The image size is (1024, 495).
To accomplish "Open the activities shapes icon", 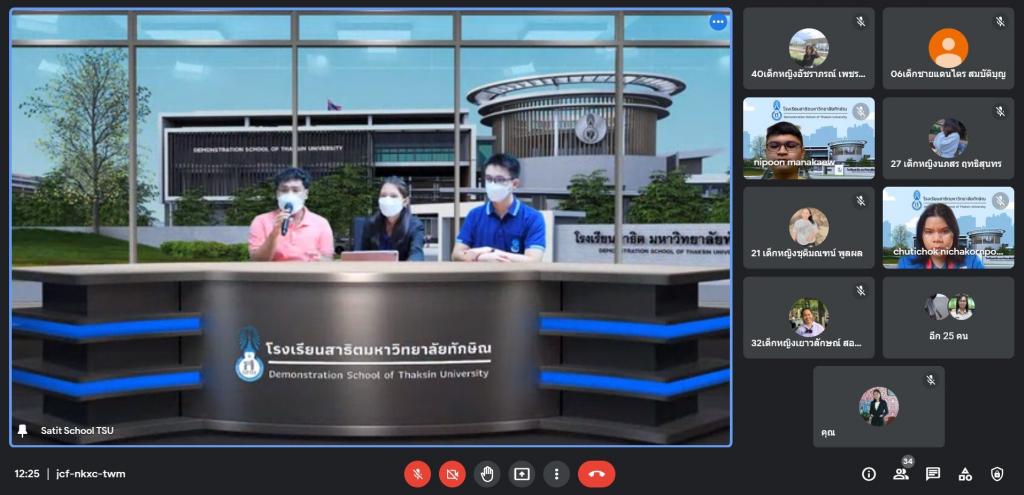I will [965, 474].
